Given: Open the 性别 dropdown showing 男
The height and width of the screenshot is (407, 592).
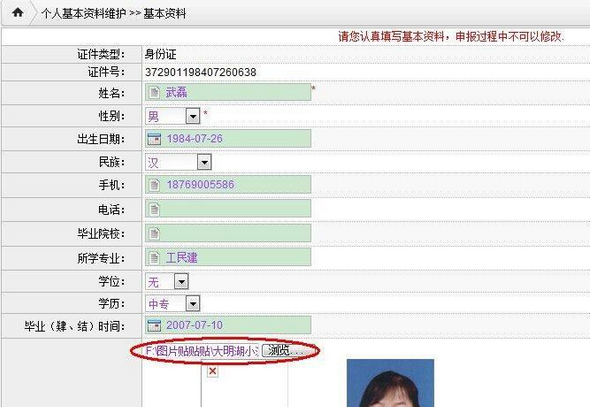Looking at the screenshot, I should (x=173, y=116).
